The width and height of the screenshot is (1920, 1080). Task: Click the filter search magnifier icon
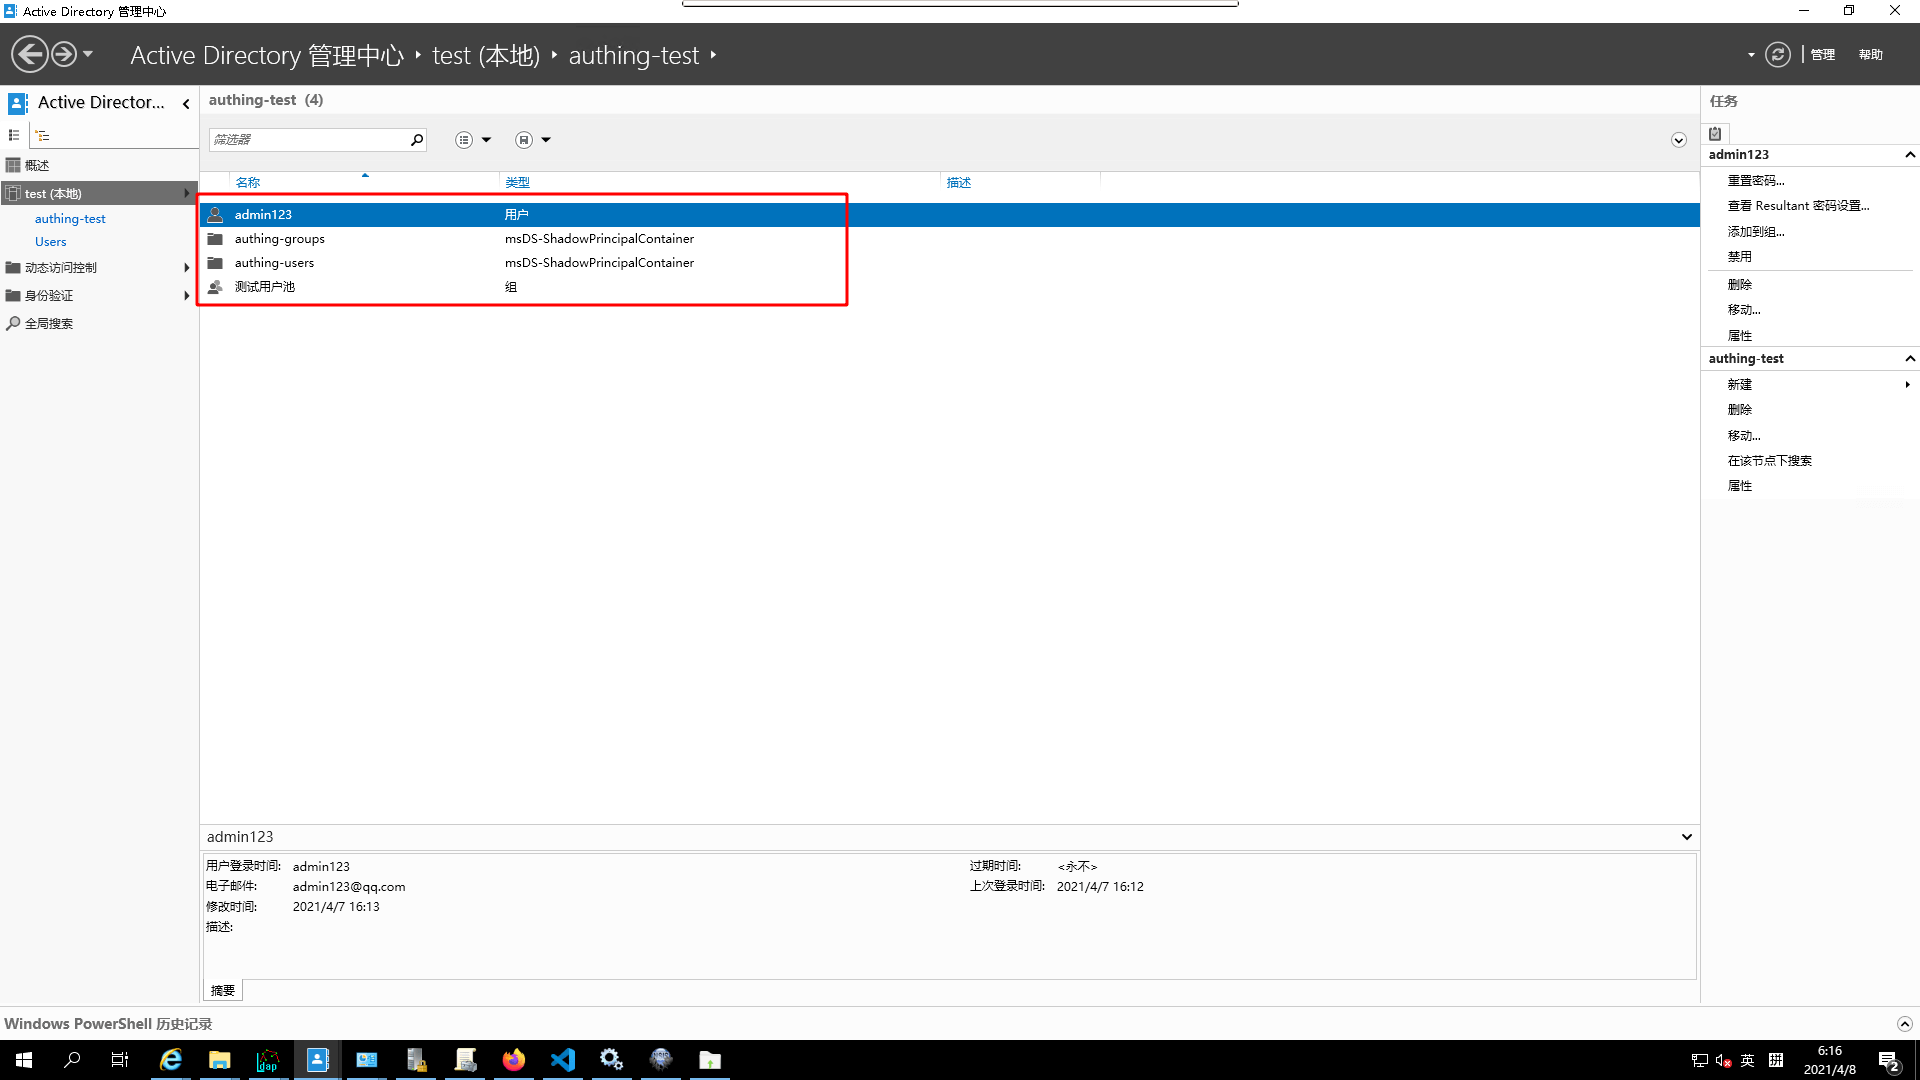click(x=417, y=140)
